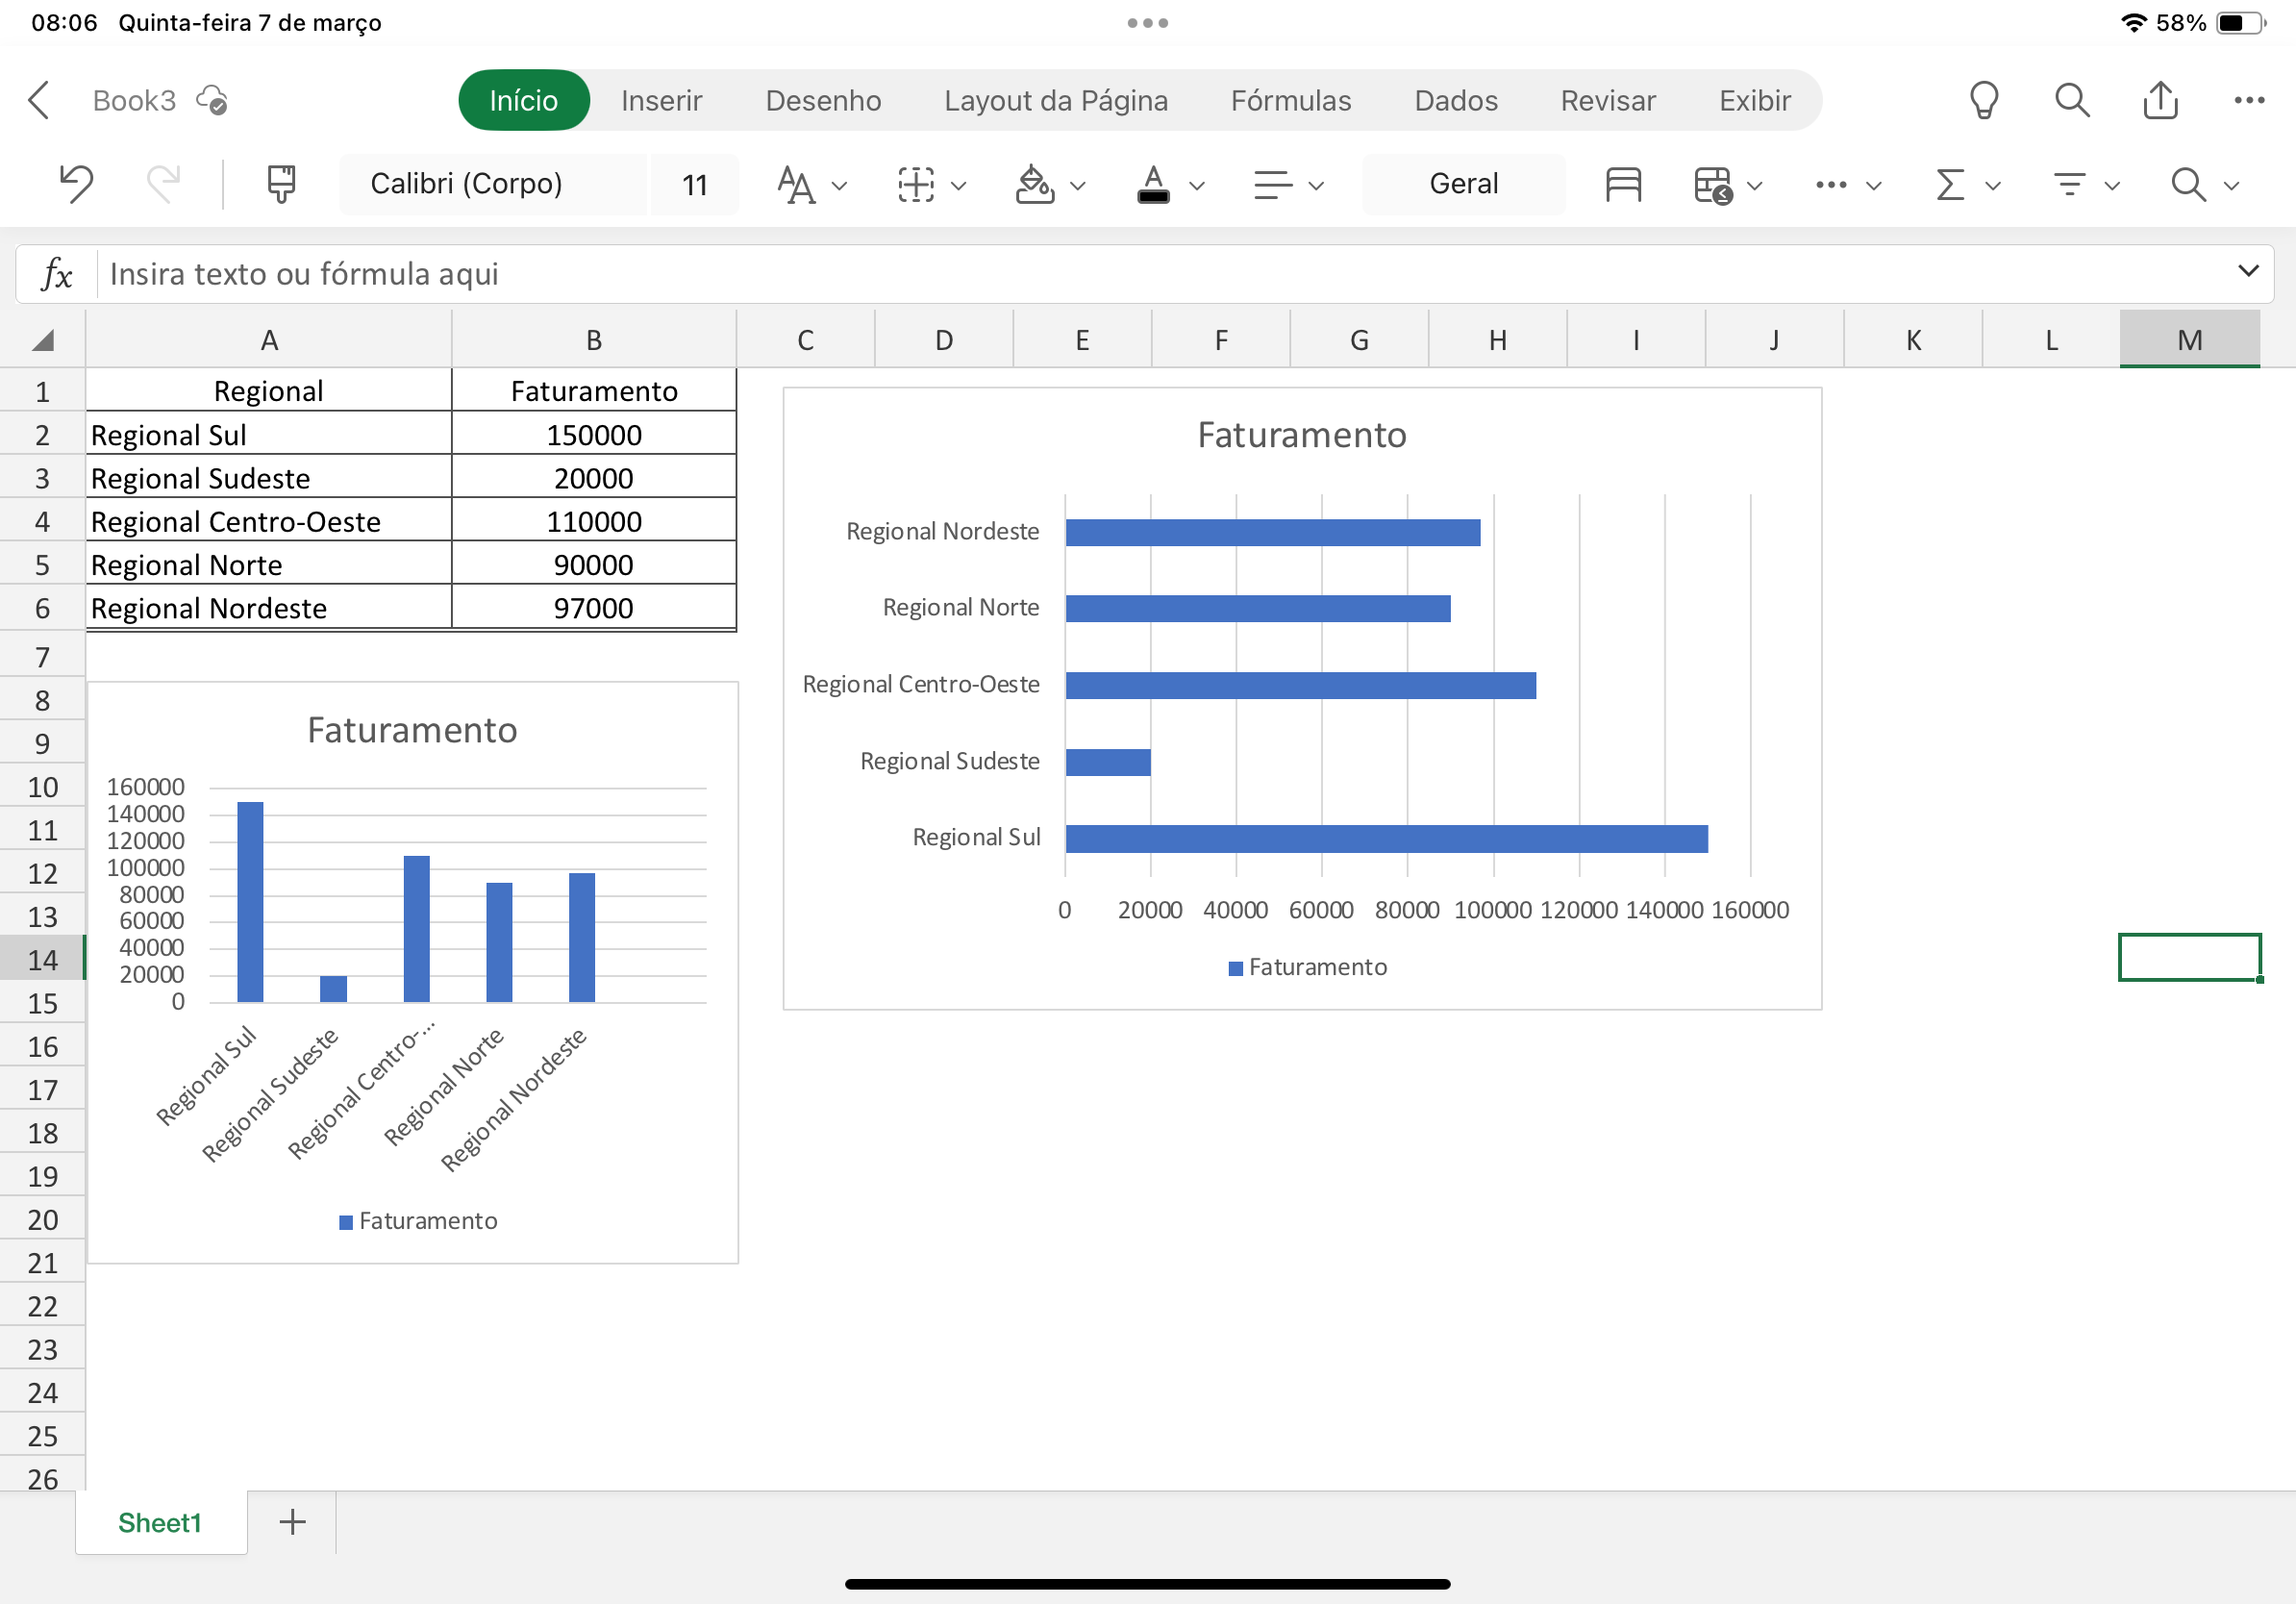The width and height of the screenshot is (2296, 1604).
Task: Expand the formula bar chevron
Action: 2248,271
